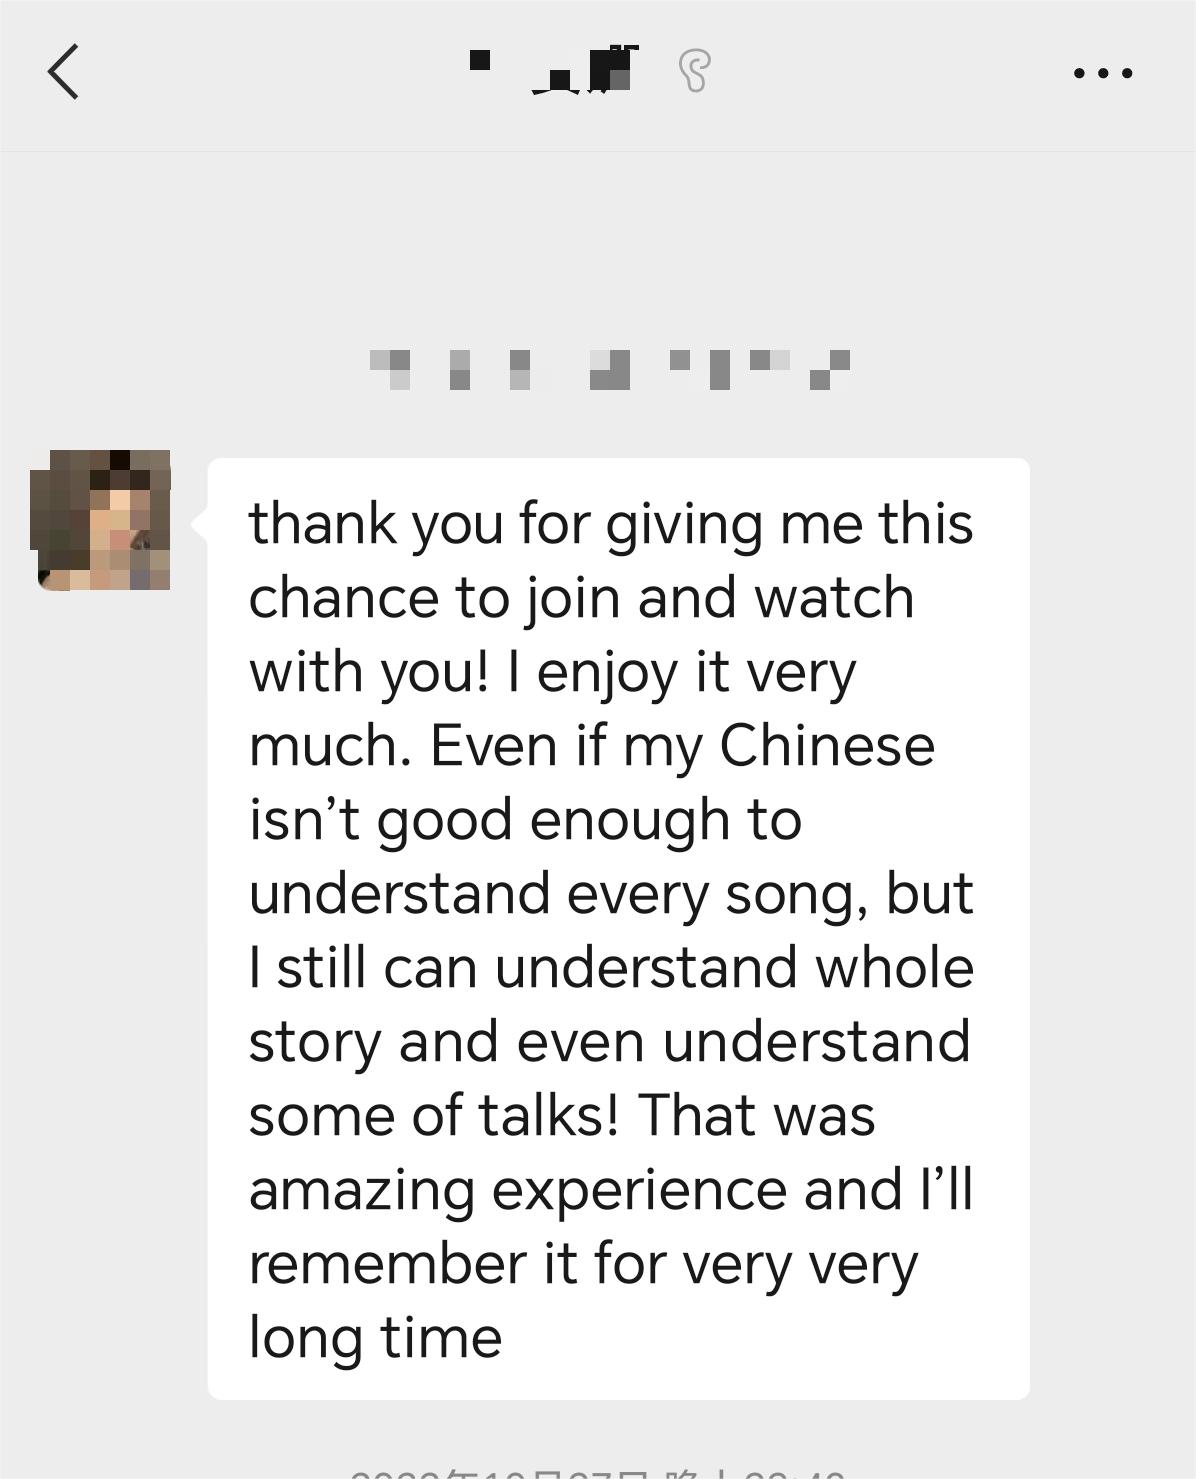Image resolution: width=1196 pixels, height=1479 pixels.
Task: Click the blurred timestamp above the message
Action: pos(609,369)
